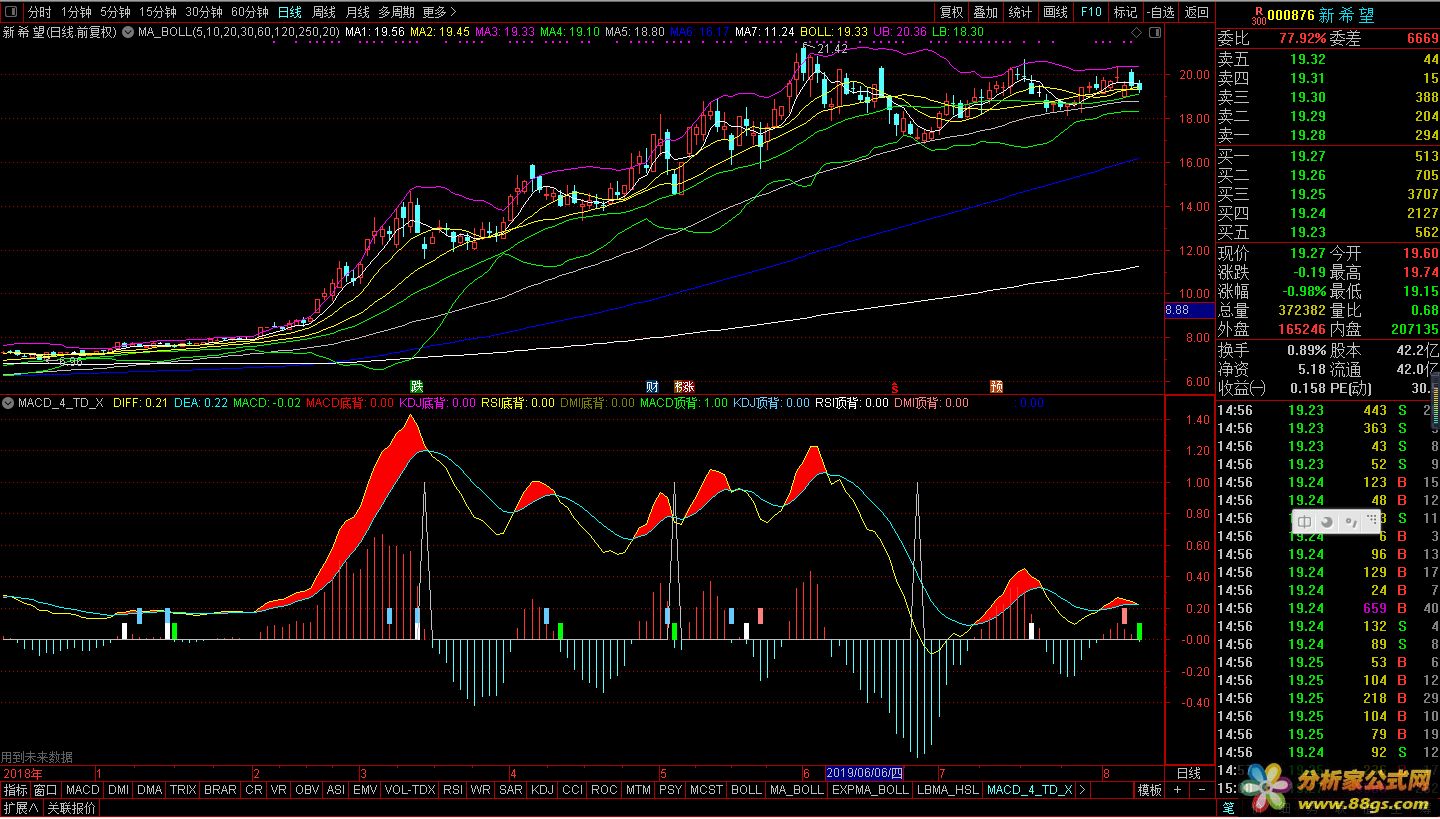Select the MA_BOLL indicator tab

[x=797, y=790]
